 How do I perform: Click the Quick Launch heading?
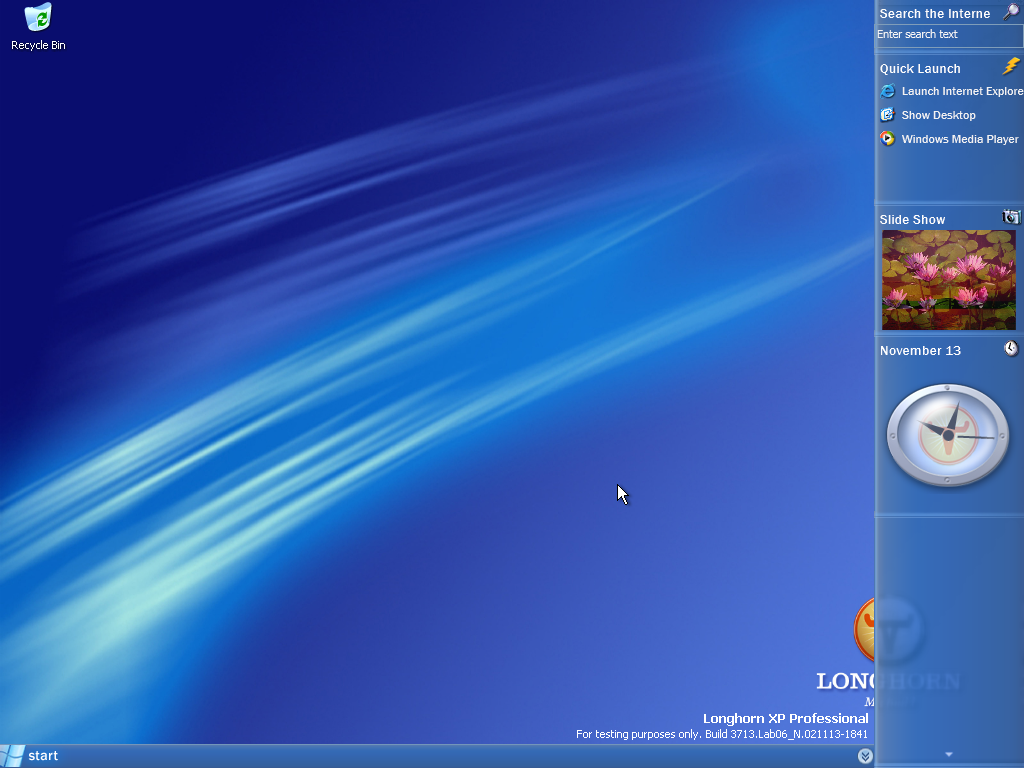(920, 69)
